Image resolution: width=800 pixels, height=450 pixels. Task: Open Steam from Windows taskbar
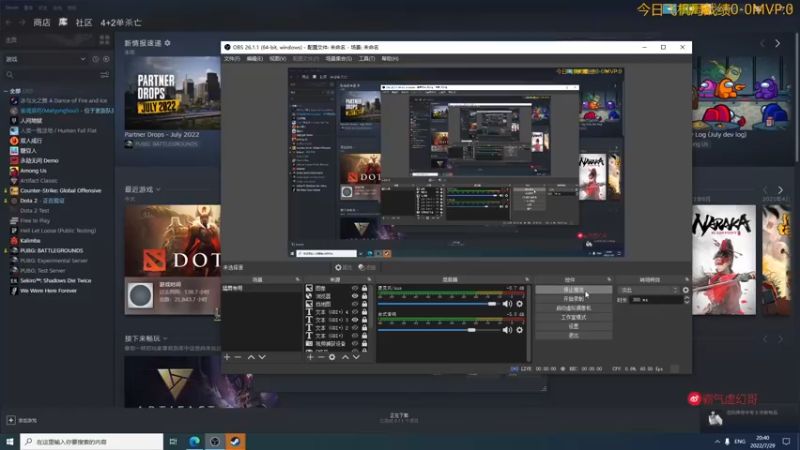(235, 441)
